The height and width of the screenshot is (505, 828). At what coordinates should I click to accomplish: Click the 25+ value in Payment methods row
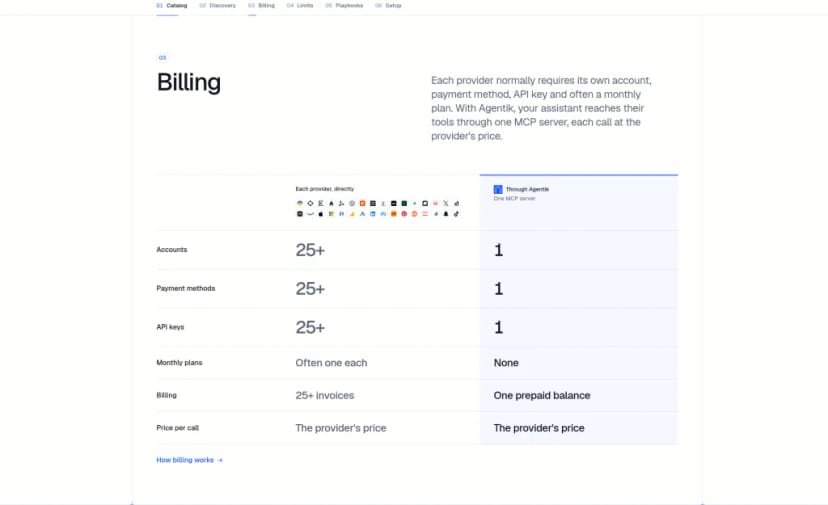coord(310,288)
